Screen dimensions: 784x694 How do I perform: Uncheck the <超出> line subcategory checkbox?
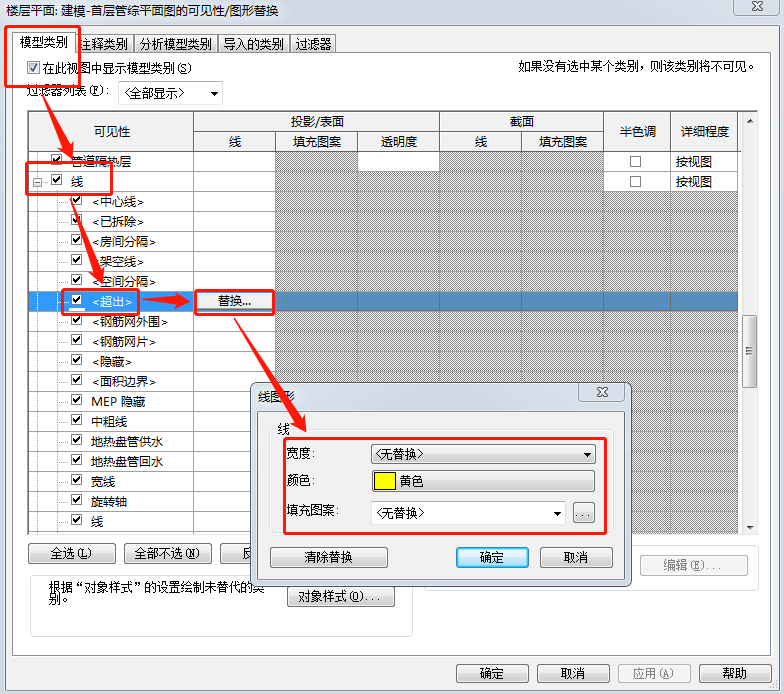pyautogui.click(x=76, y=301)
